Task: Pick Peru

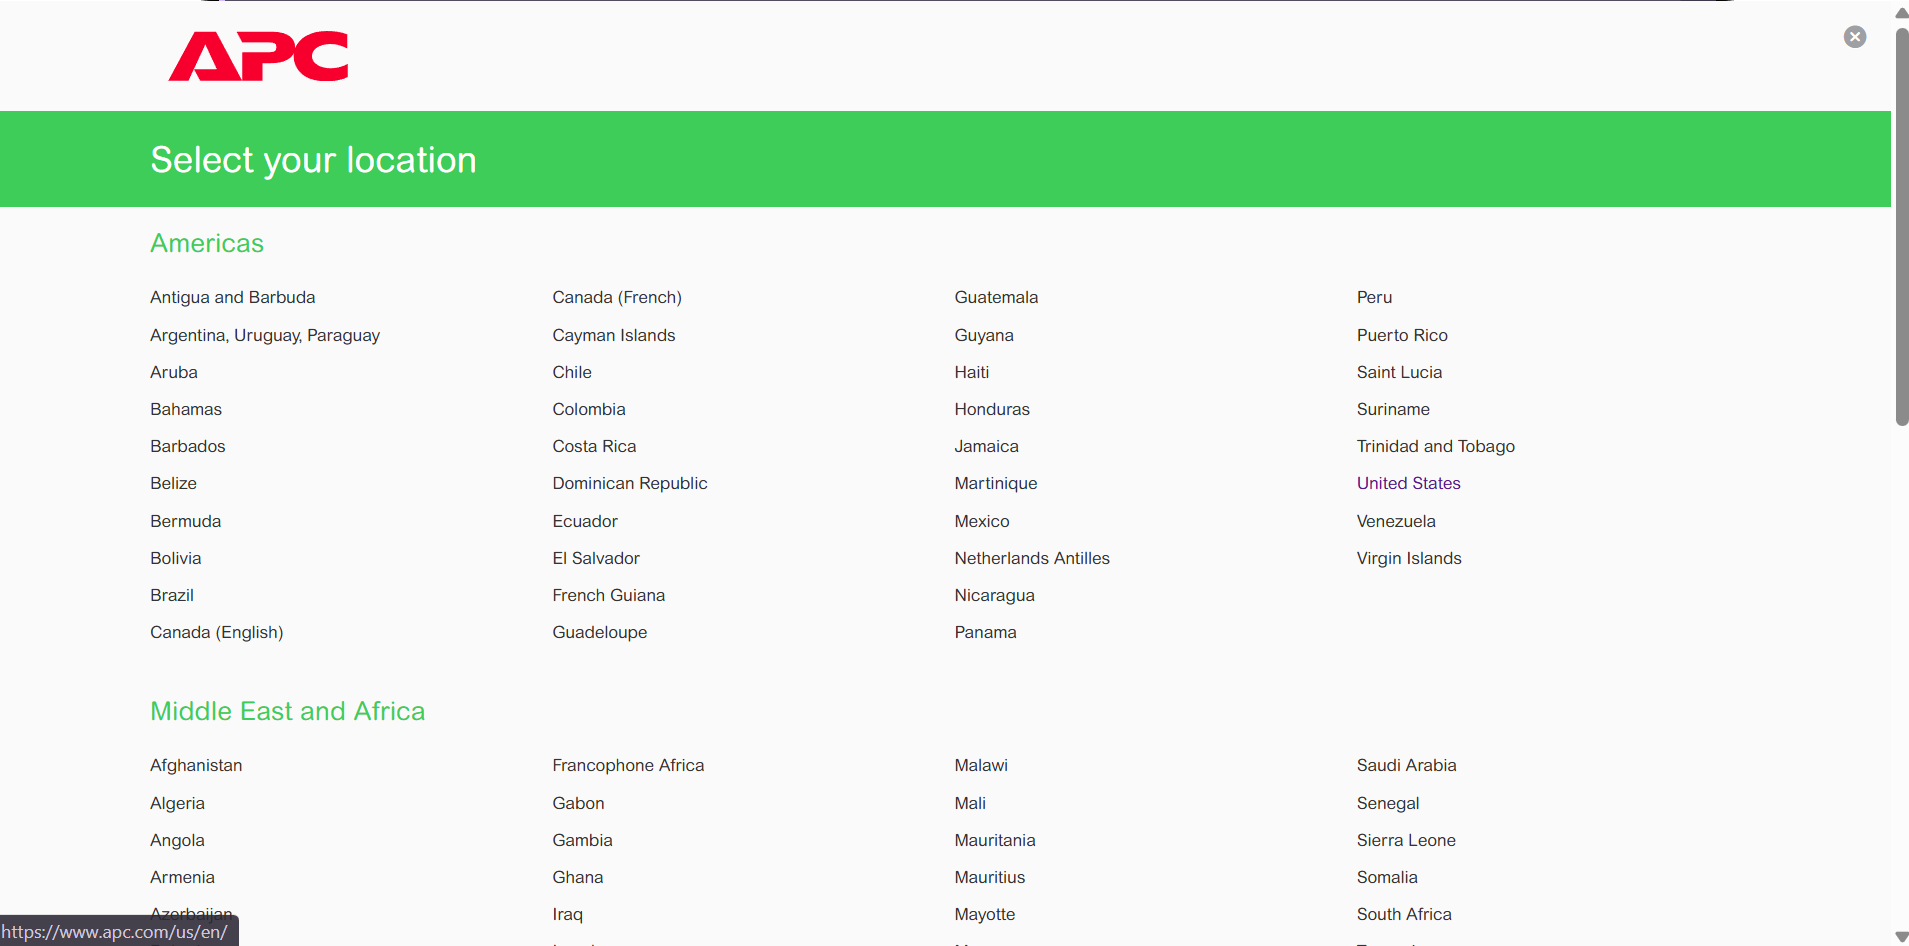Action: coord(1375,297)
